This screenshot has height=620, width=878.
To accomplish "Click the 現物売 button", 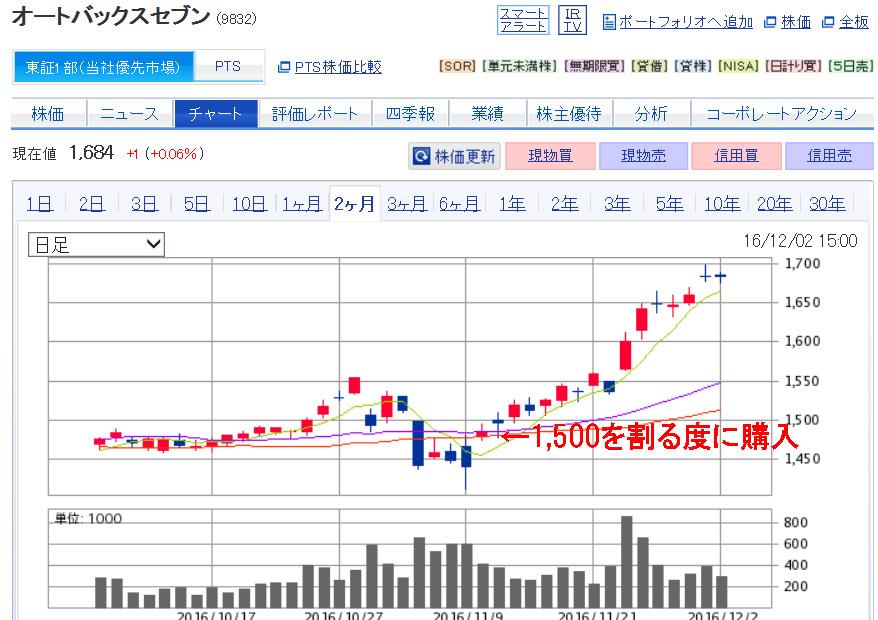I will (643, 156).
